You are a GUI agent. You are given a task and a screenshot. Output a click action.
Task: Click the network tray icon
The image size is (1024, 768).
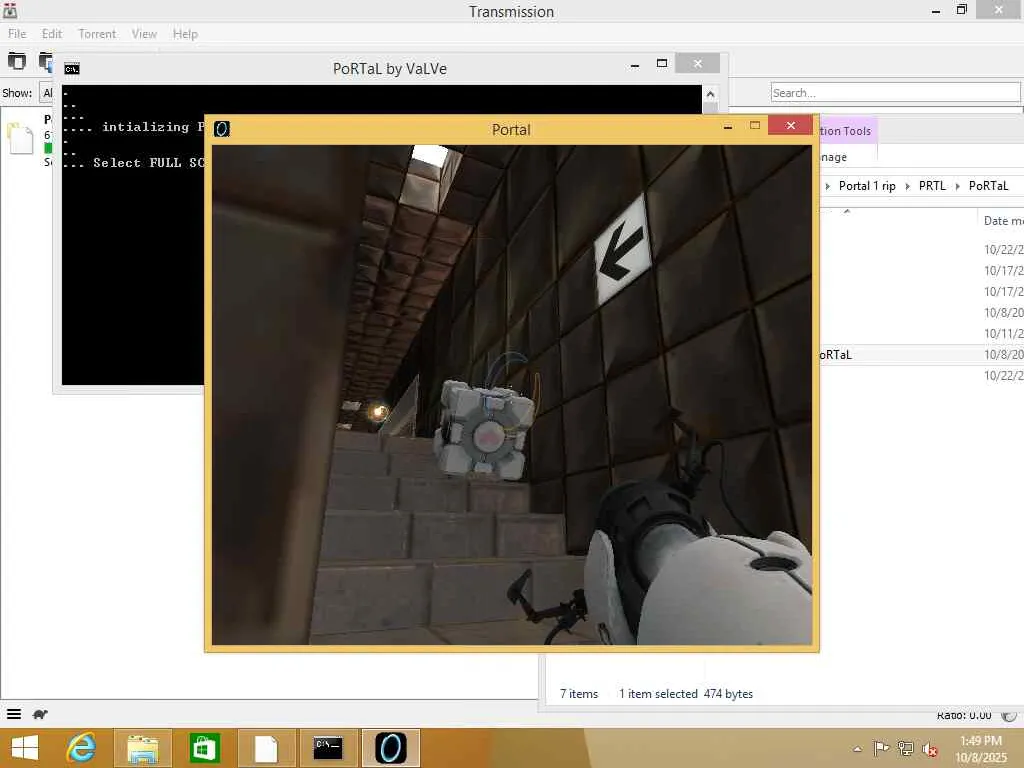[x=905, y=748]
